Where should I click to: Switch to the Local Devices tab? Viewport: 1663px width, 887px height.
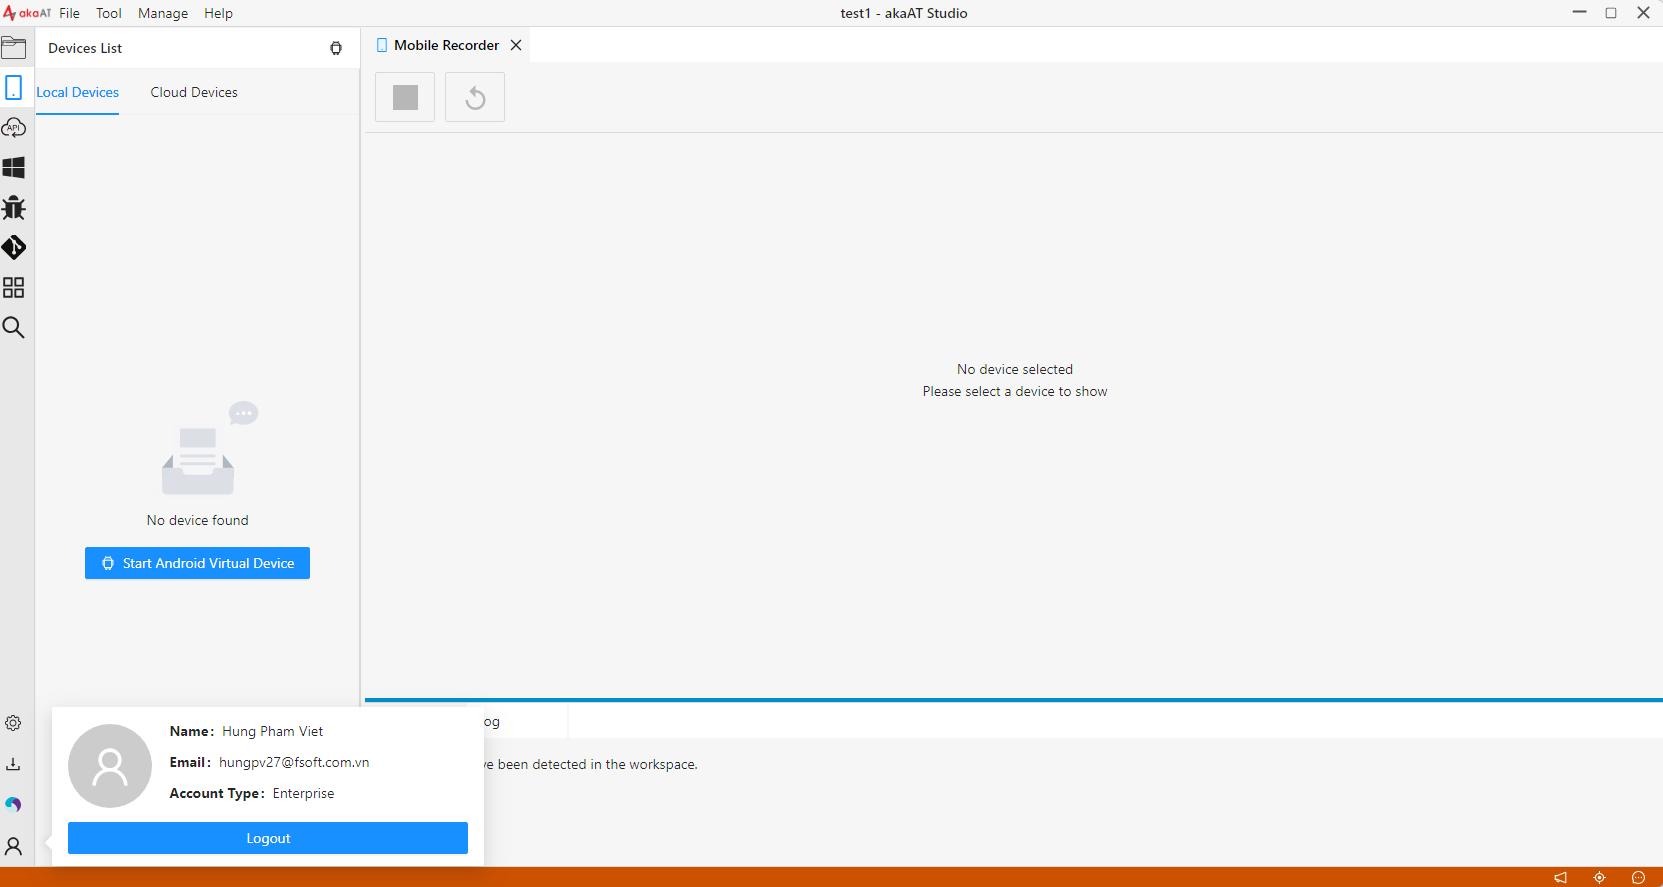78,92
